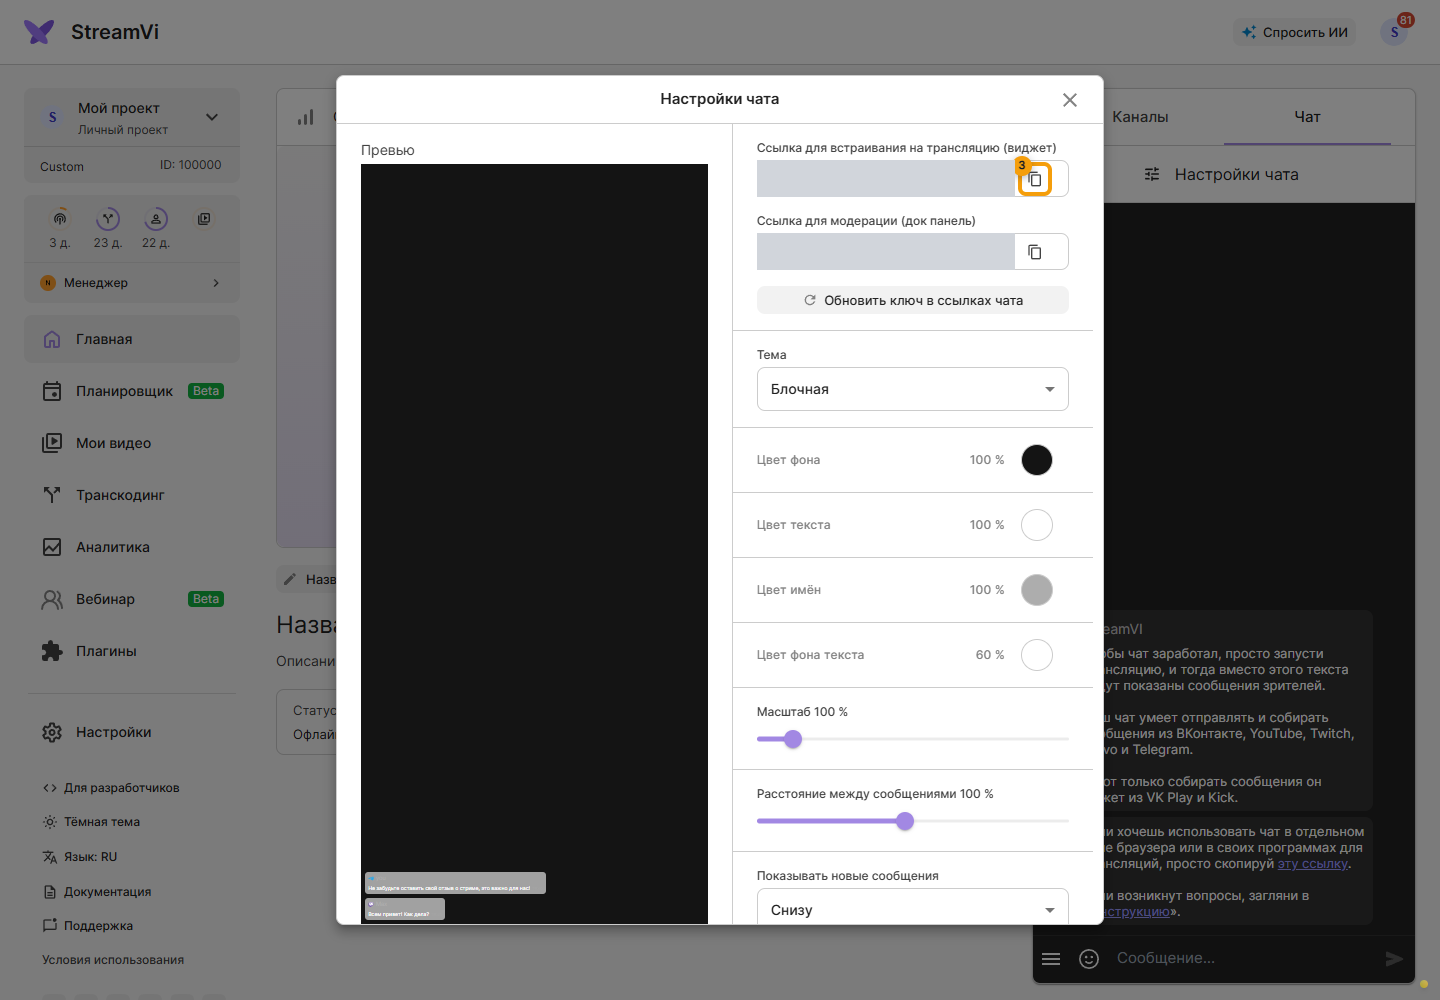
Task: Close the chat settings dialog
Action: pyautogui.click(x=1070, y=100)
